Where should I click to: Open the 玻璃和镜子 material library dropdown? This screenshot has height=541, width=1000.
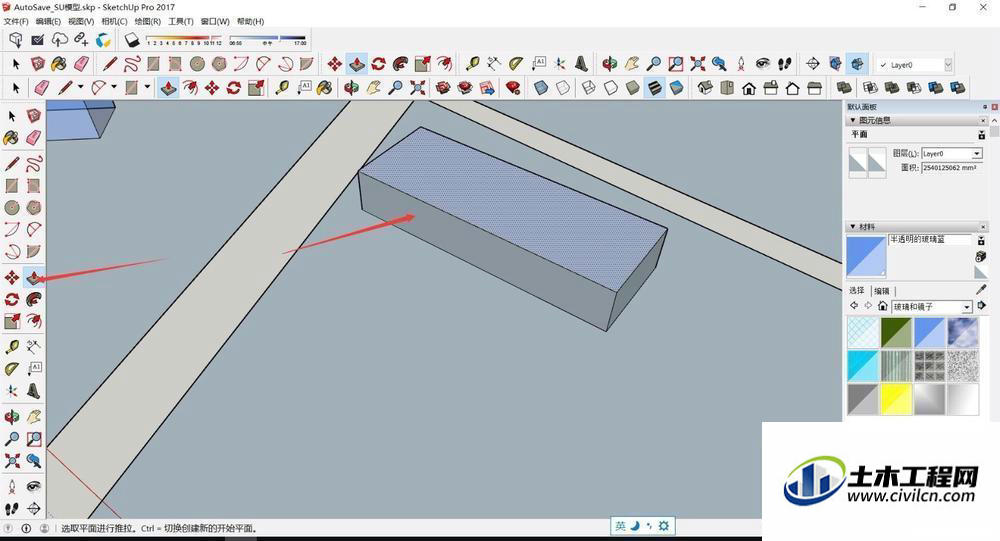966,307
